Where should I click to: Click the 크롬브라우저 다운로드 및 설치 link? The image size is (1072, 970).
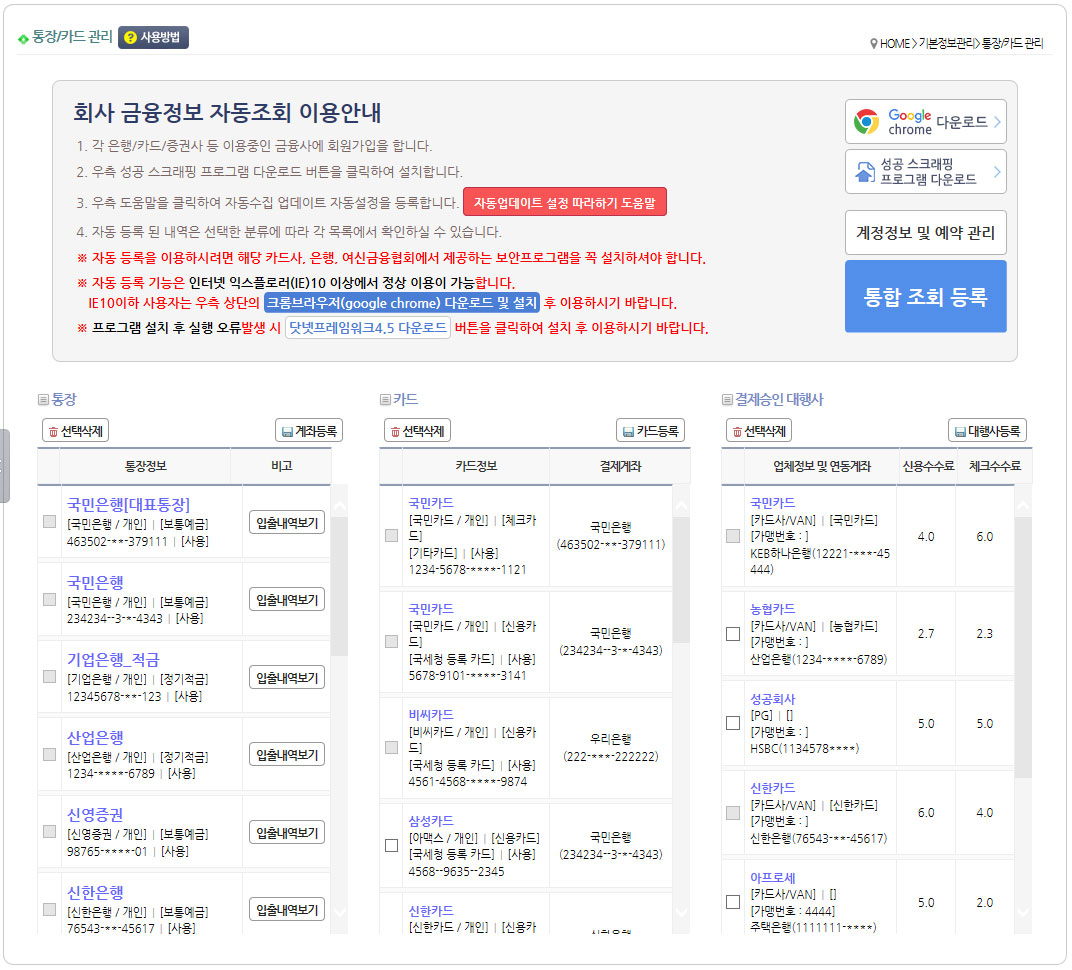pos(402,303)
